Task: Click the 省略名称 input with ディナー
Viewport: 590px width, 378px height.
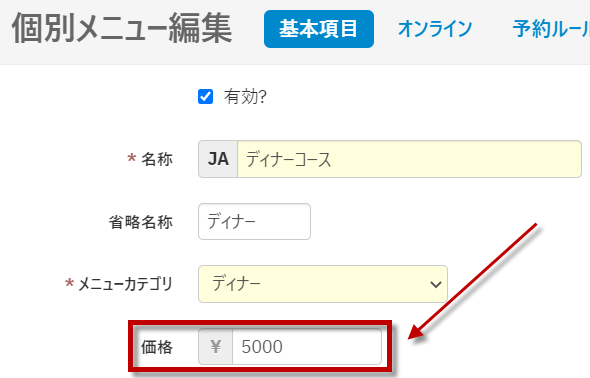Action: 254,222
